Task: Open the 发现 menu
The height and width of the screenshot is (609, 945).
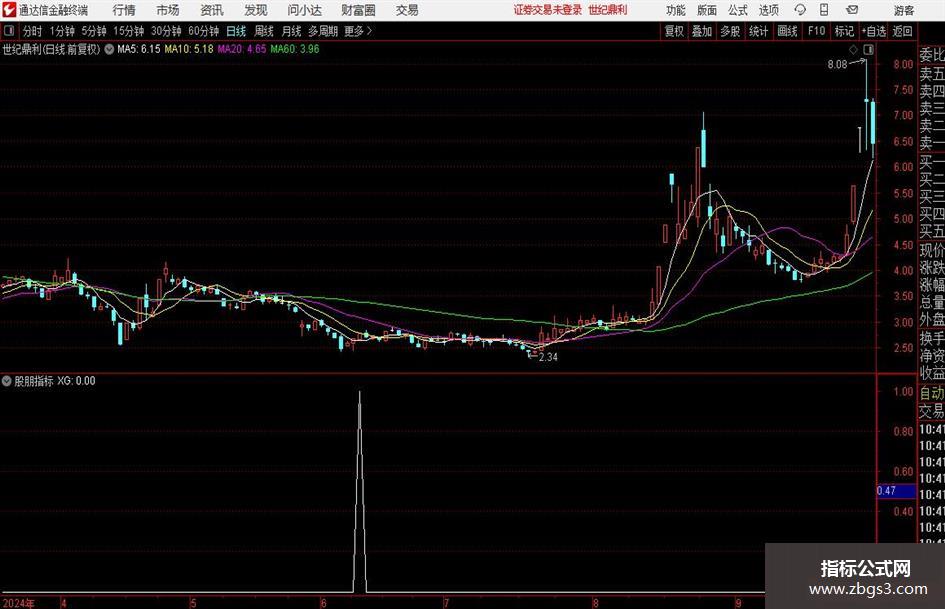Action: tap(256, 10)
